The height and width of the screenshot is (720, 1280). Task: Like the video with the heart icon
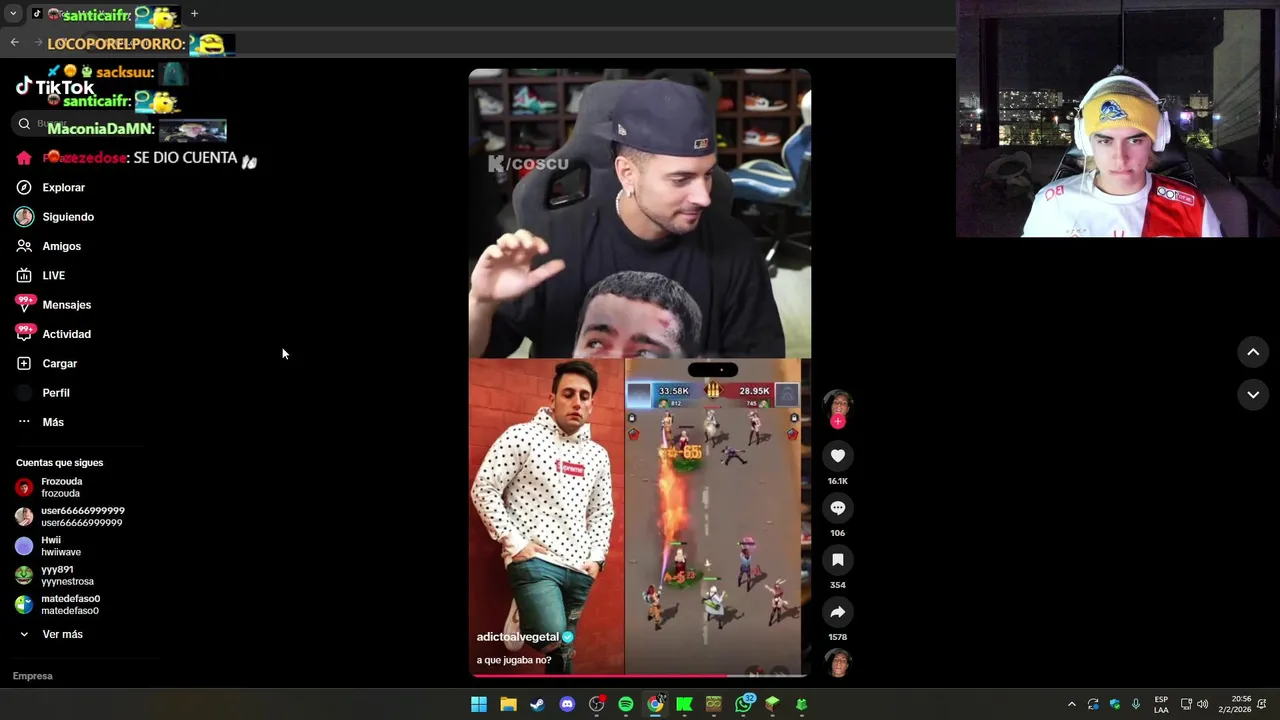pos(838,456)
